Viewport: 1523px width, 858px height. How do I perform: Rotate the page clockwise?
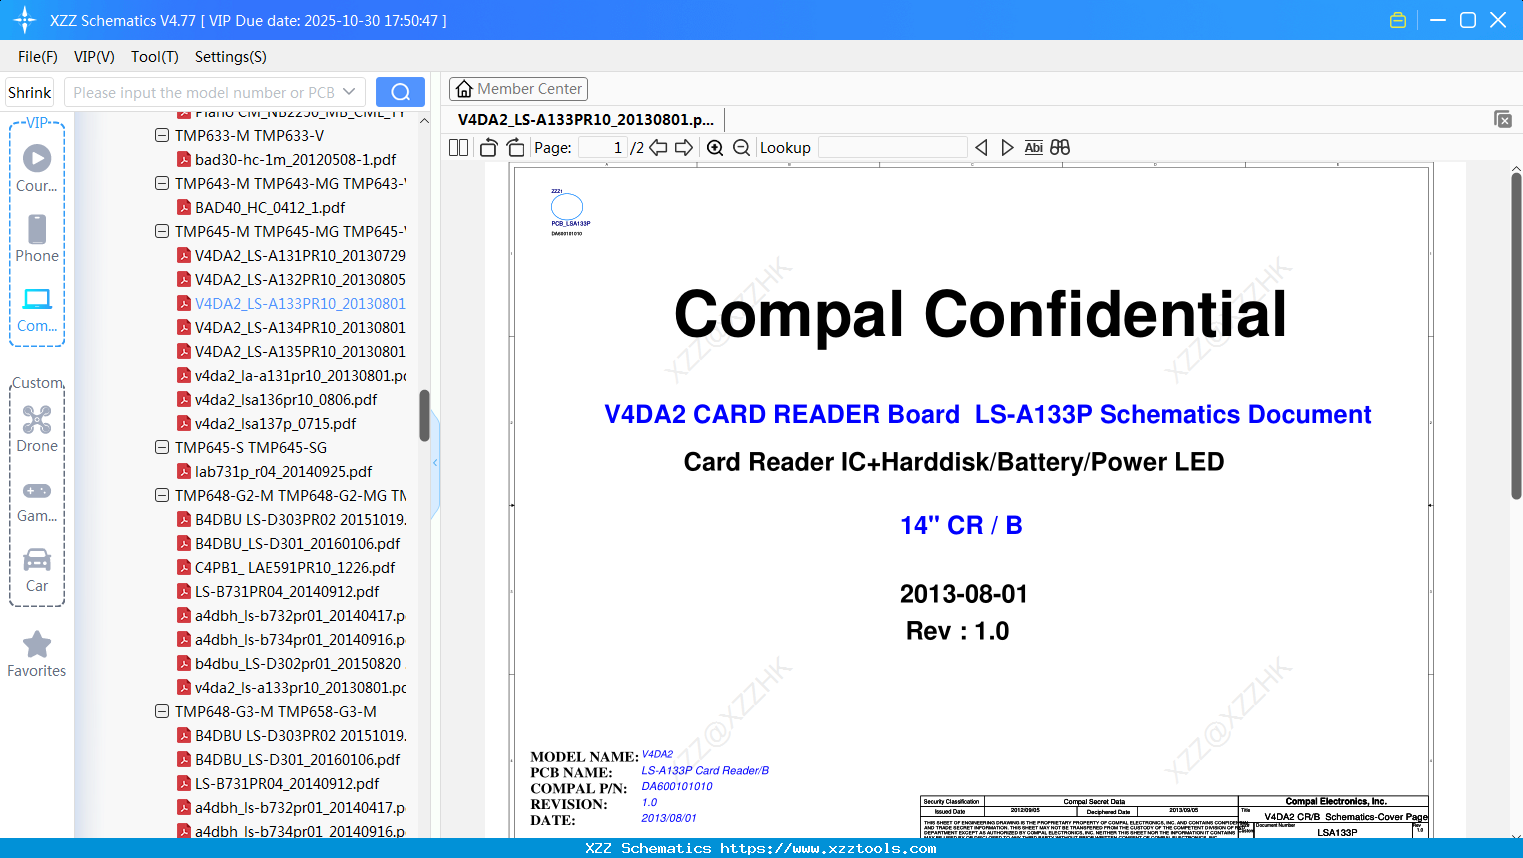point(516,148)
